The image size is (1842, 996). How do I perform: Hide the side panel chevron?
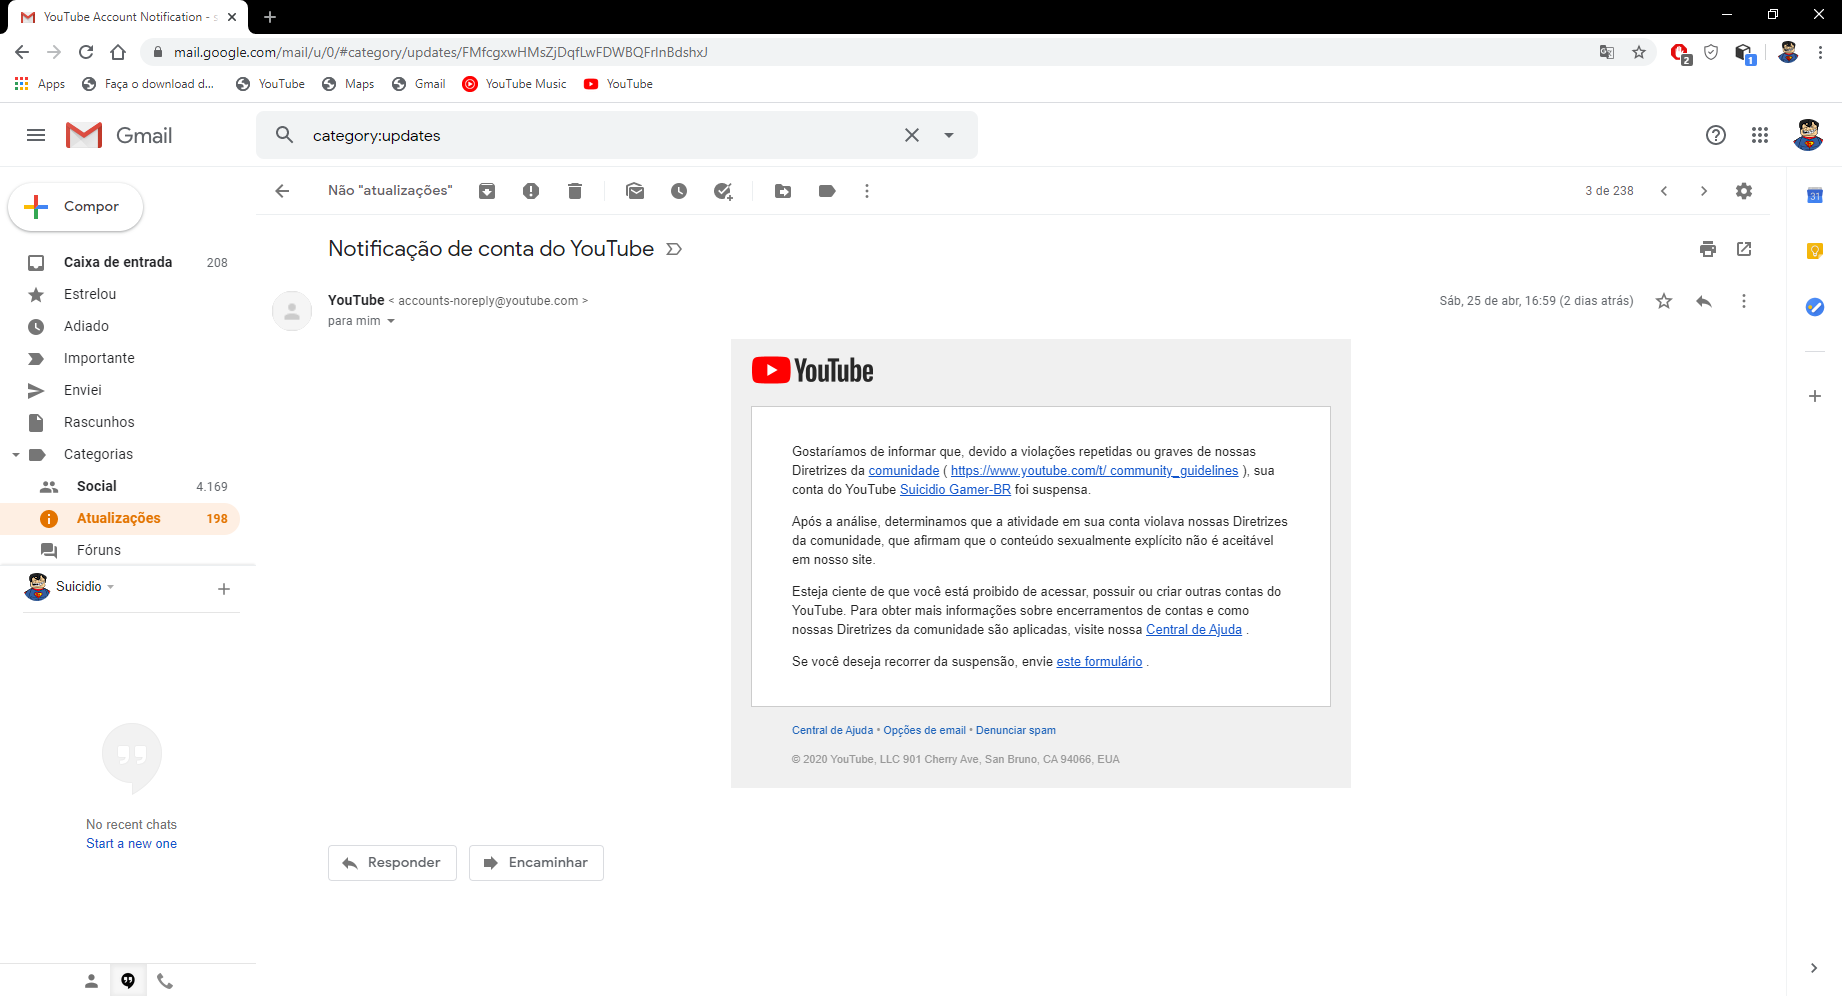pos(1814,968)
